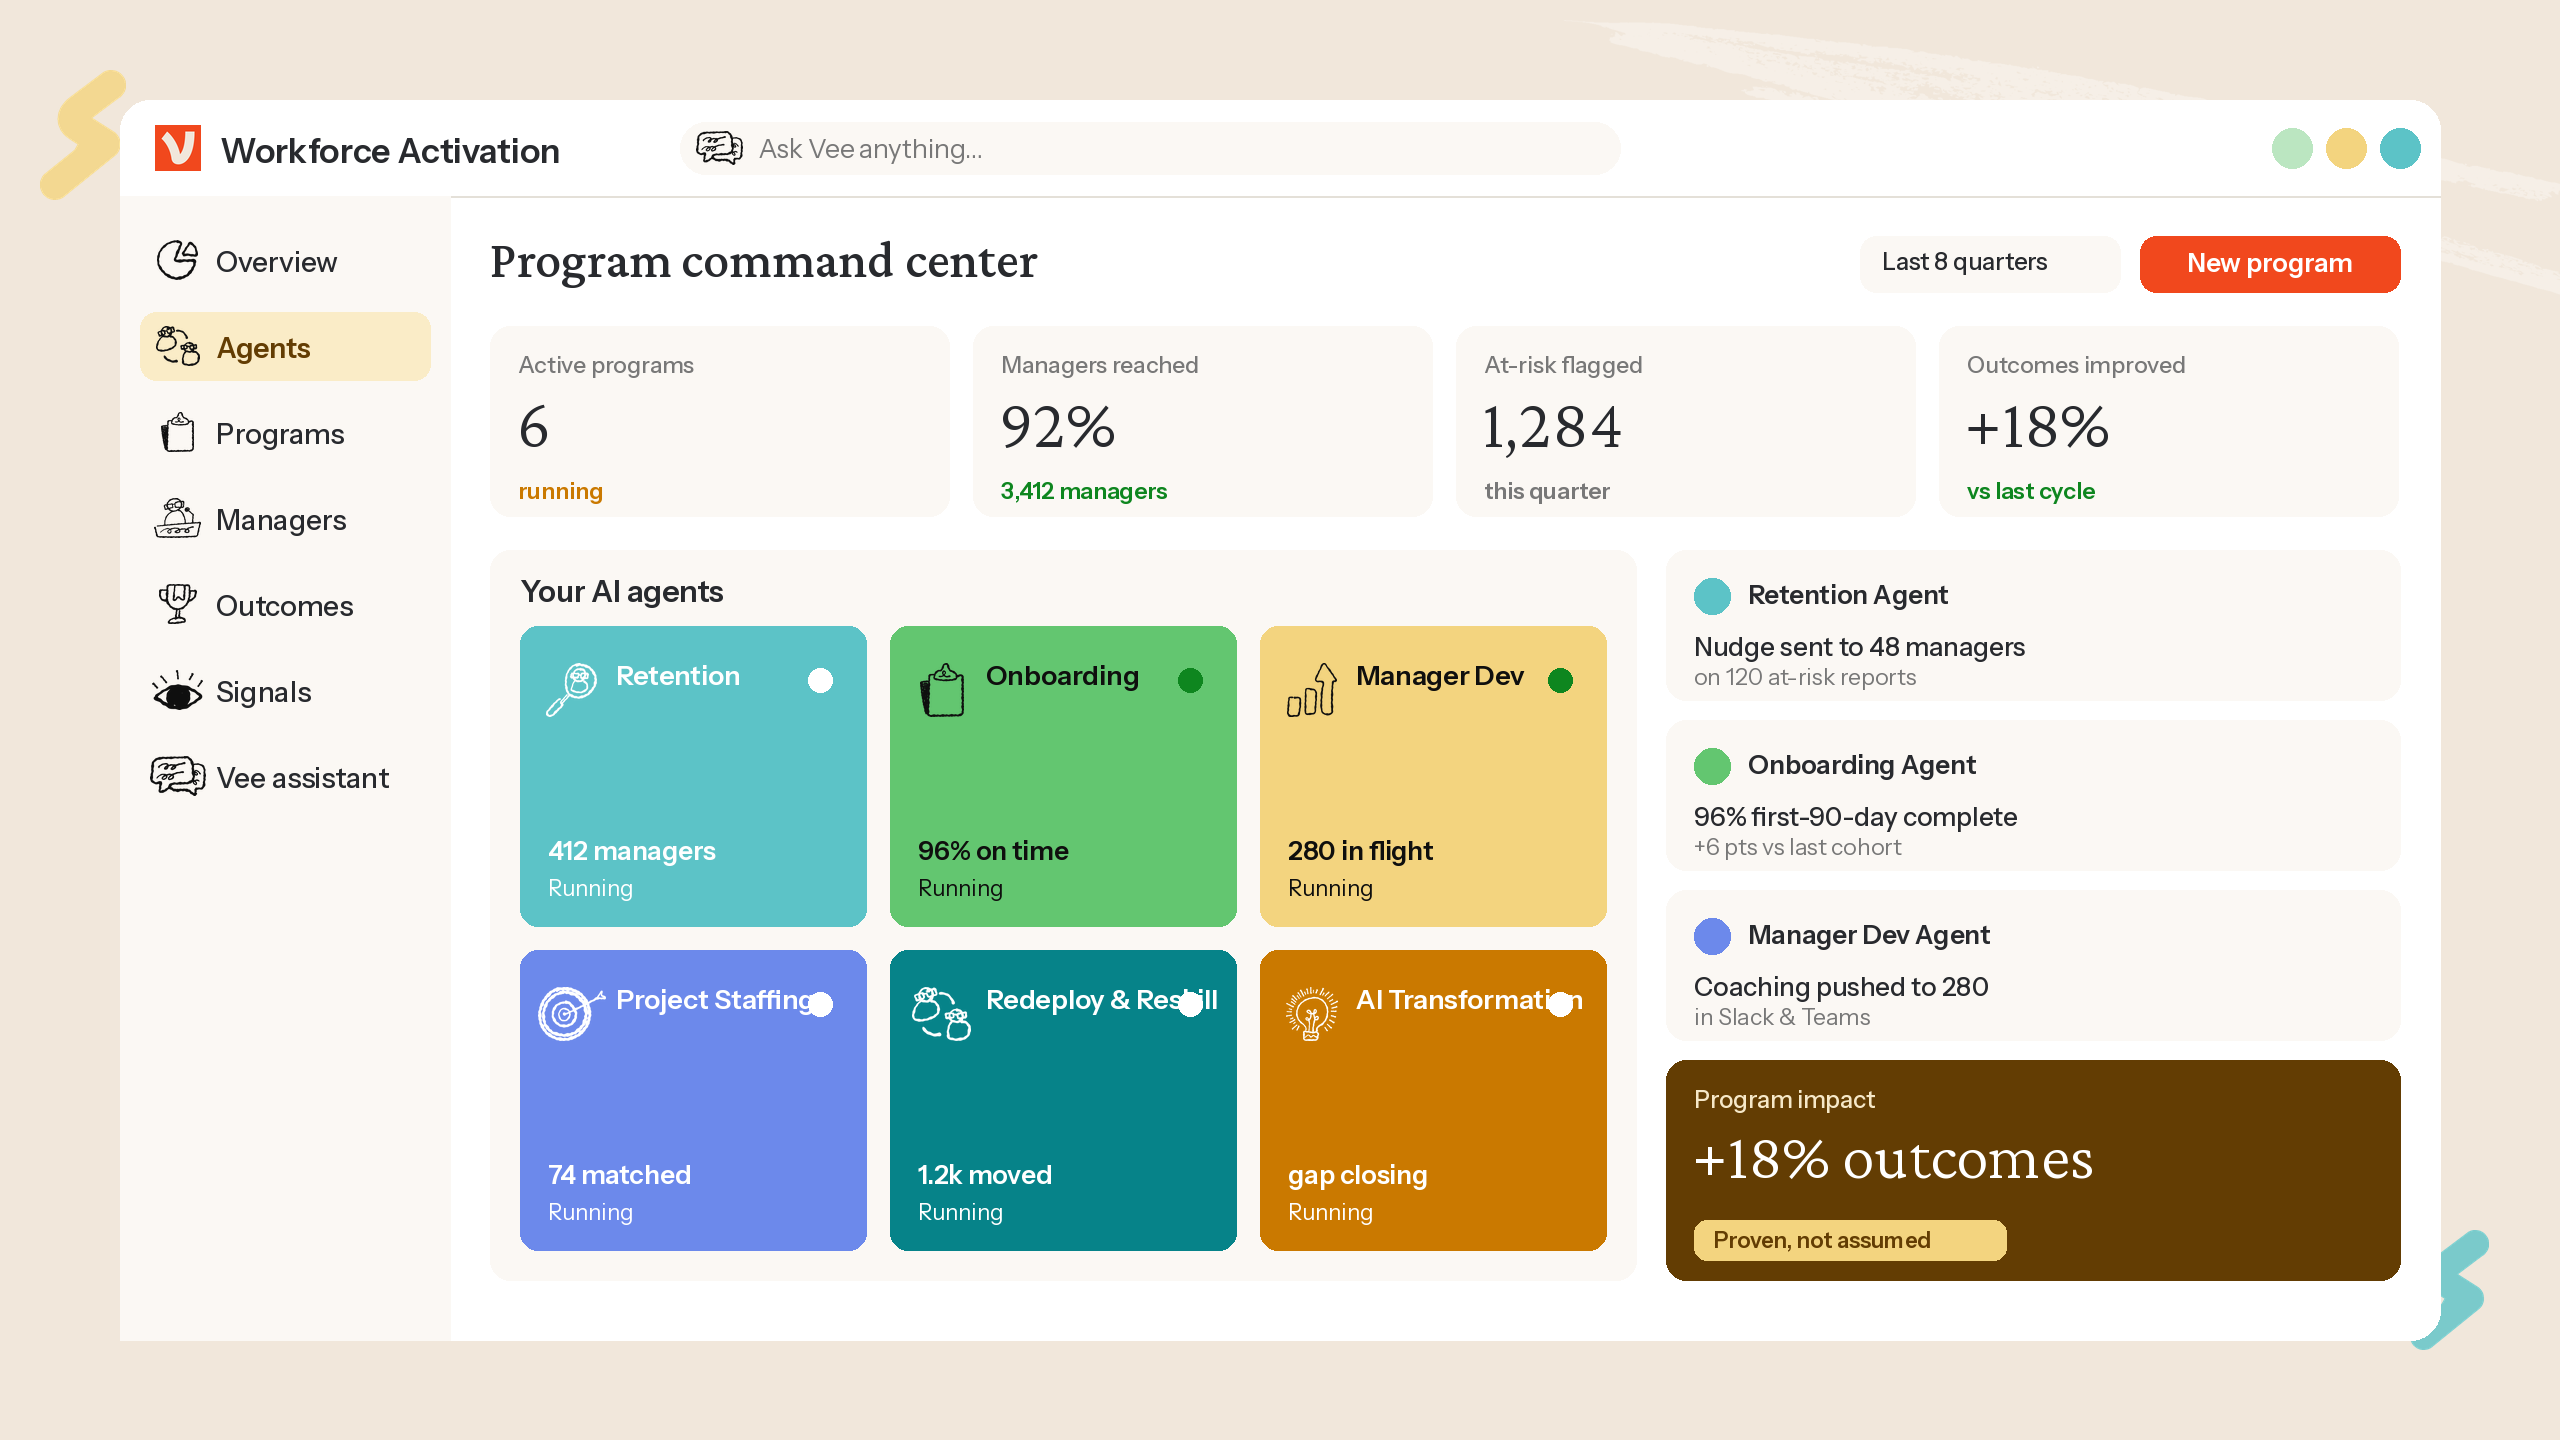Open the Manager Dev Agent activity item
2560x1440 pixels.
point(2033,965)
